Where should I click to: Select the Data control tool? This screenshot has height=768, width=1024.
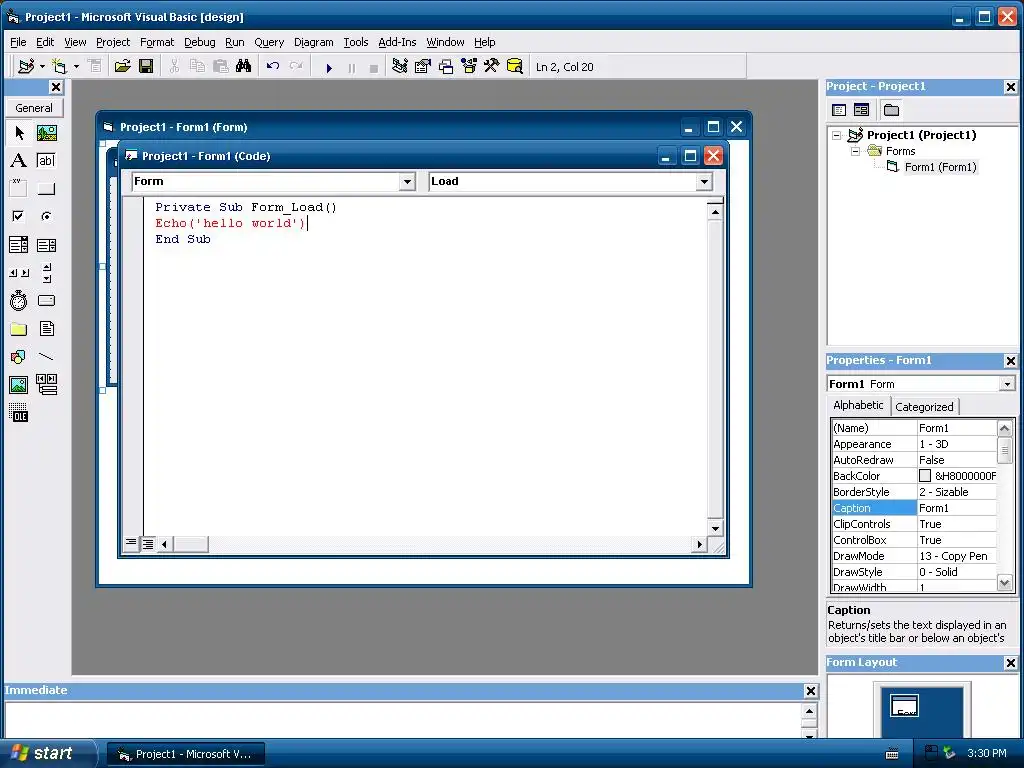46,385
